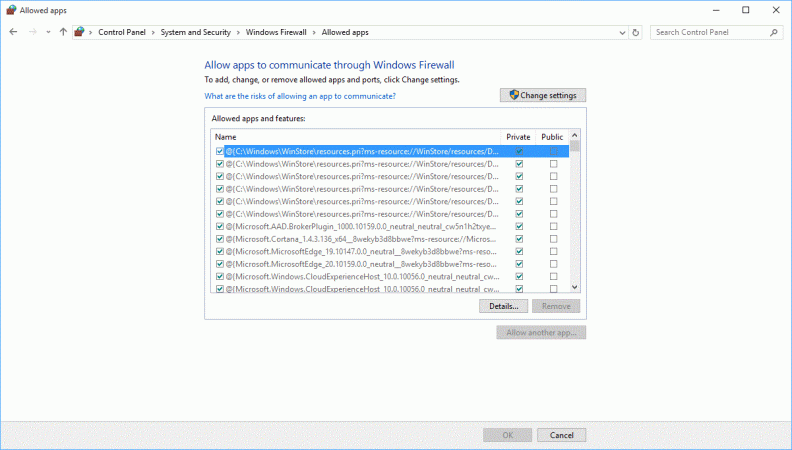The image size is (792, 450).
Task: Open the address bar history dropdown
Action: 622,32
